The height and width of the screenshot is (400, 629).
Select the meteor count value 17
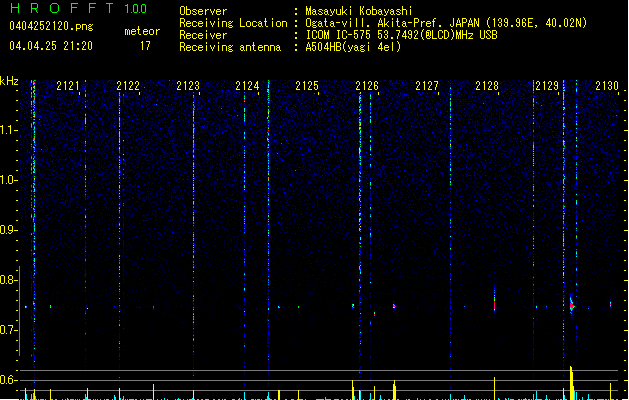point(145,46)
